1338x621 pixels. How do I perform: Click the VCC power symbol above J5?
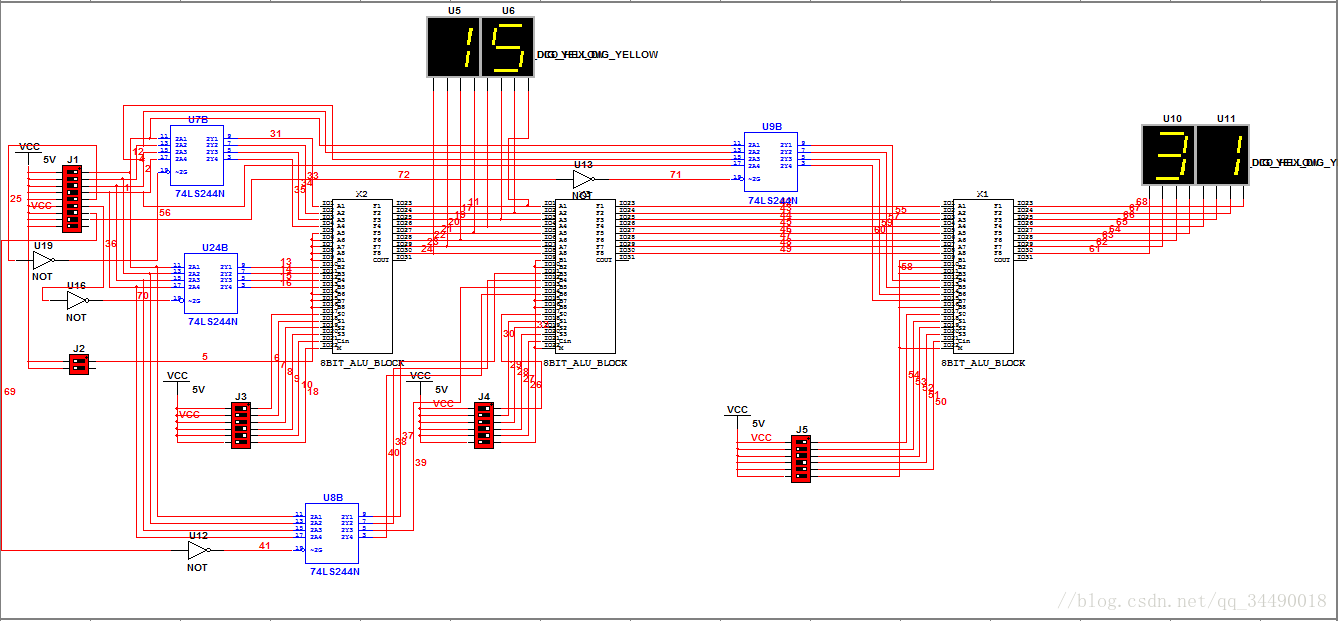tap(737, 410)
